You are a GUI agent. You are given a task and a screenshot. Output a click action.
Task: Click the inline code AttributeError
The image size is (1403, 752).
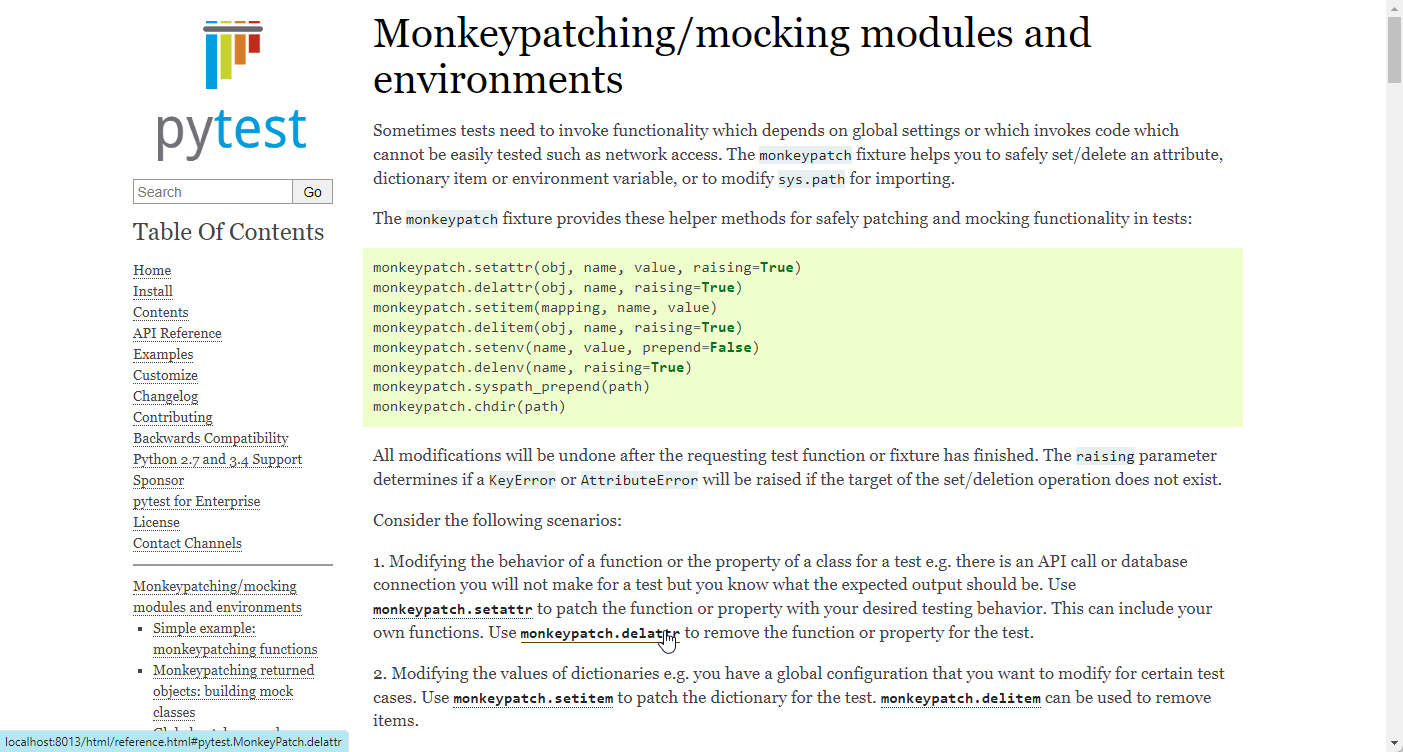[x=639, y=480]
